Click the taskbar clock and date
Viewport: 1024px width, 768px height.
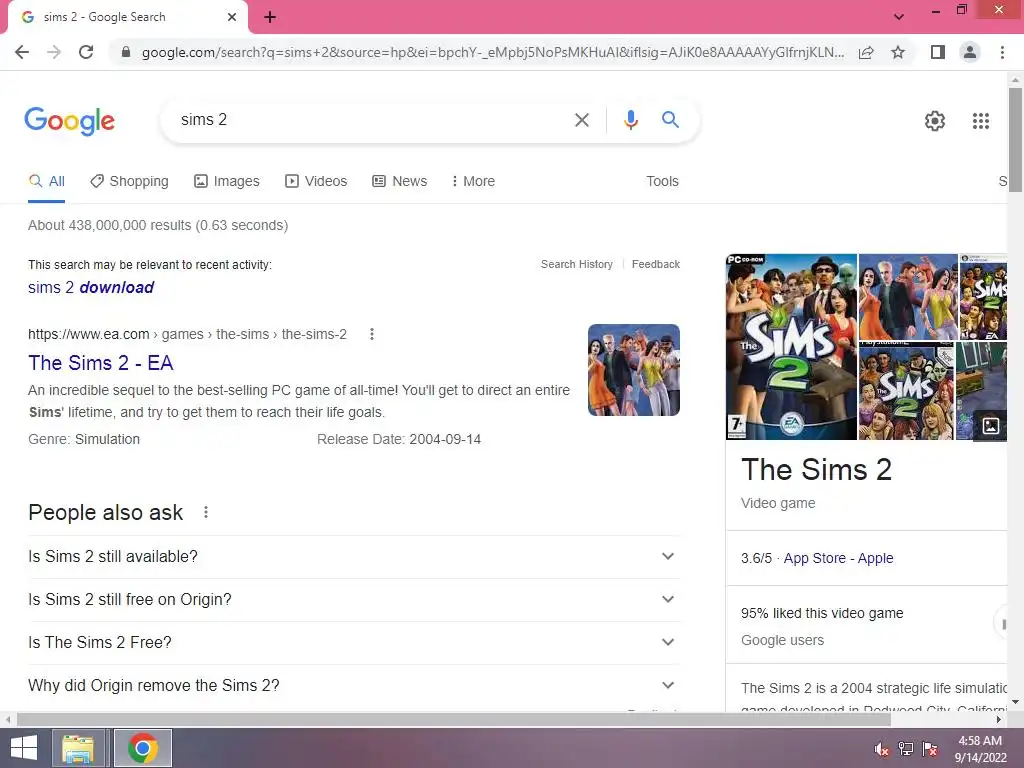click(x=980, y=749)
